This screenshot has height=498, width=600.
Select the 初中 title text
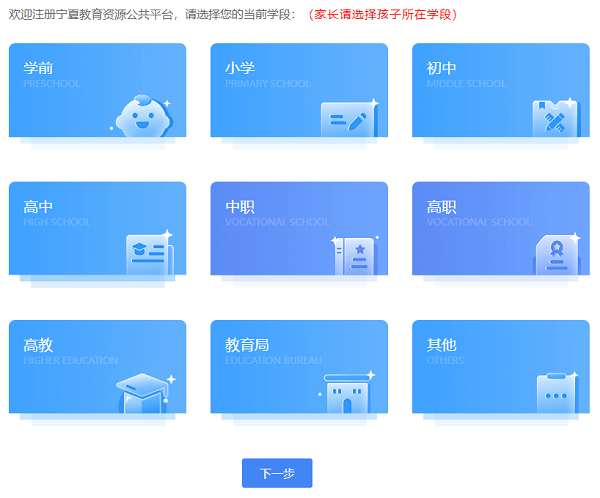pyautogui.click(x=441, y=68)
